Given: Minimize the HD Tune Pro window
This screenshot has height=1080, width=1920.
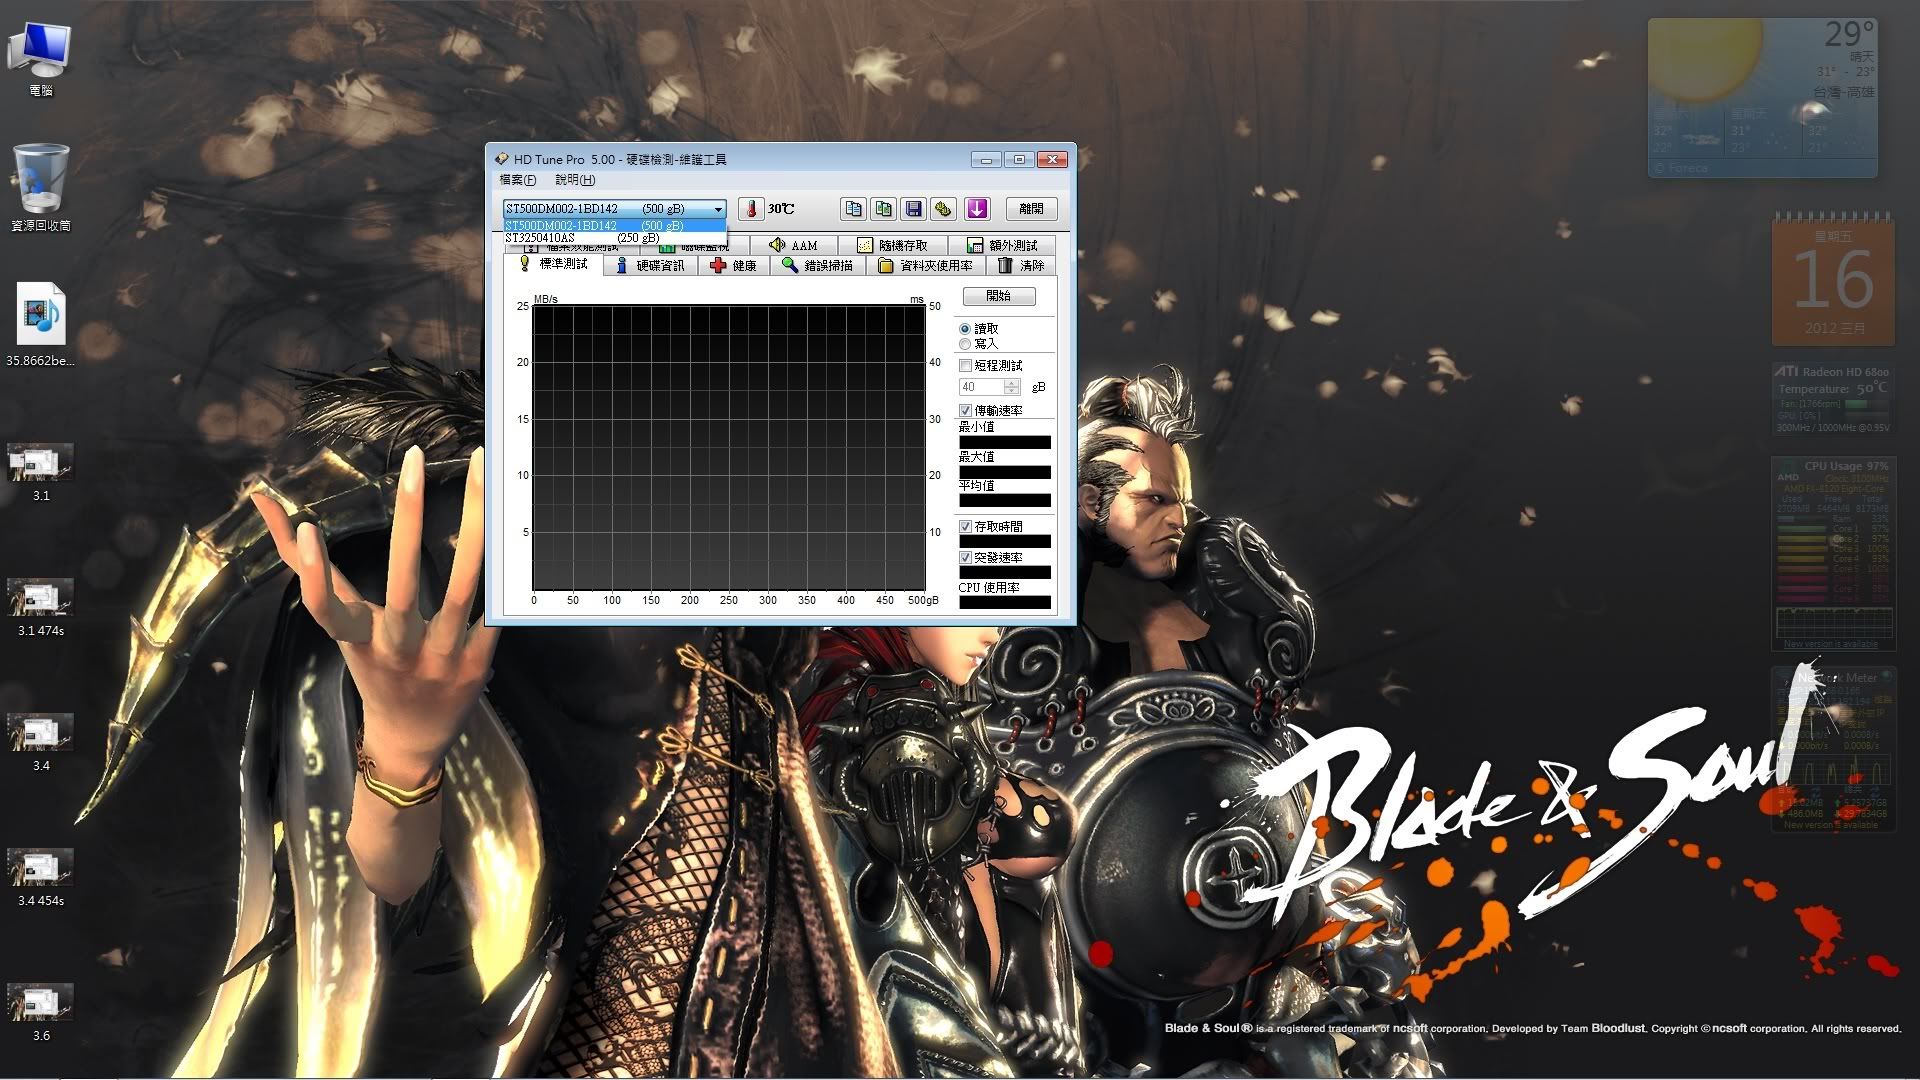Looking at the screenshot, I should (986, 160).
